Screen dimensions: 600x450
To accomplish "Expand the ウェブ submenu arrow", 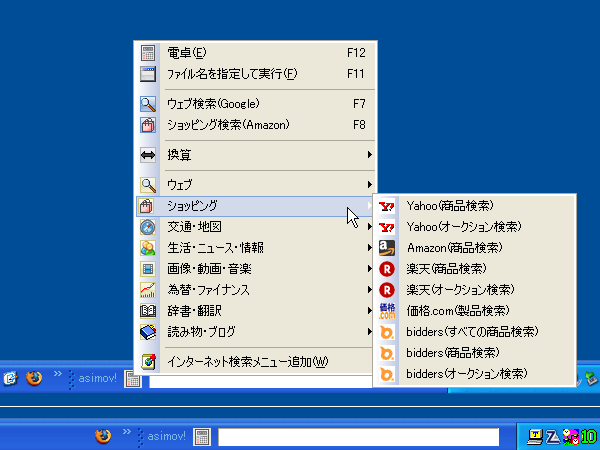I will 370,185.
